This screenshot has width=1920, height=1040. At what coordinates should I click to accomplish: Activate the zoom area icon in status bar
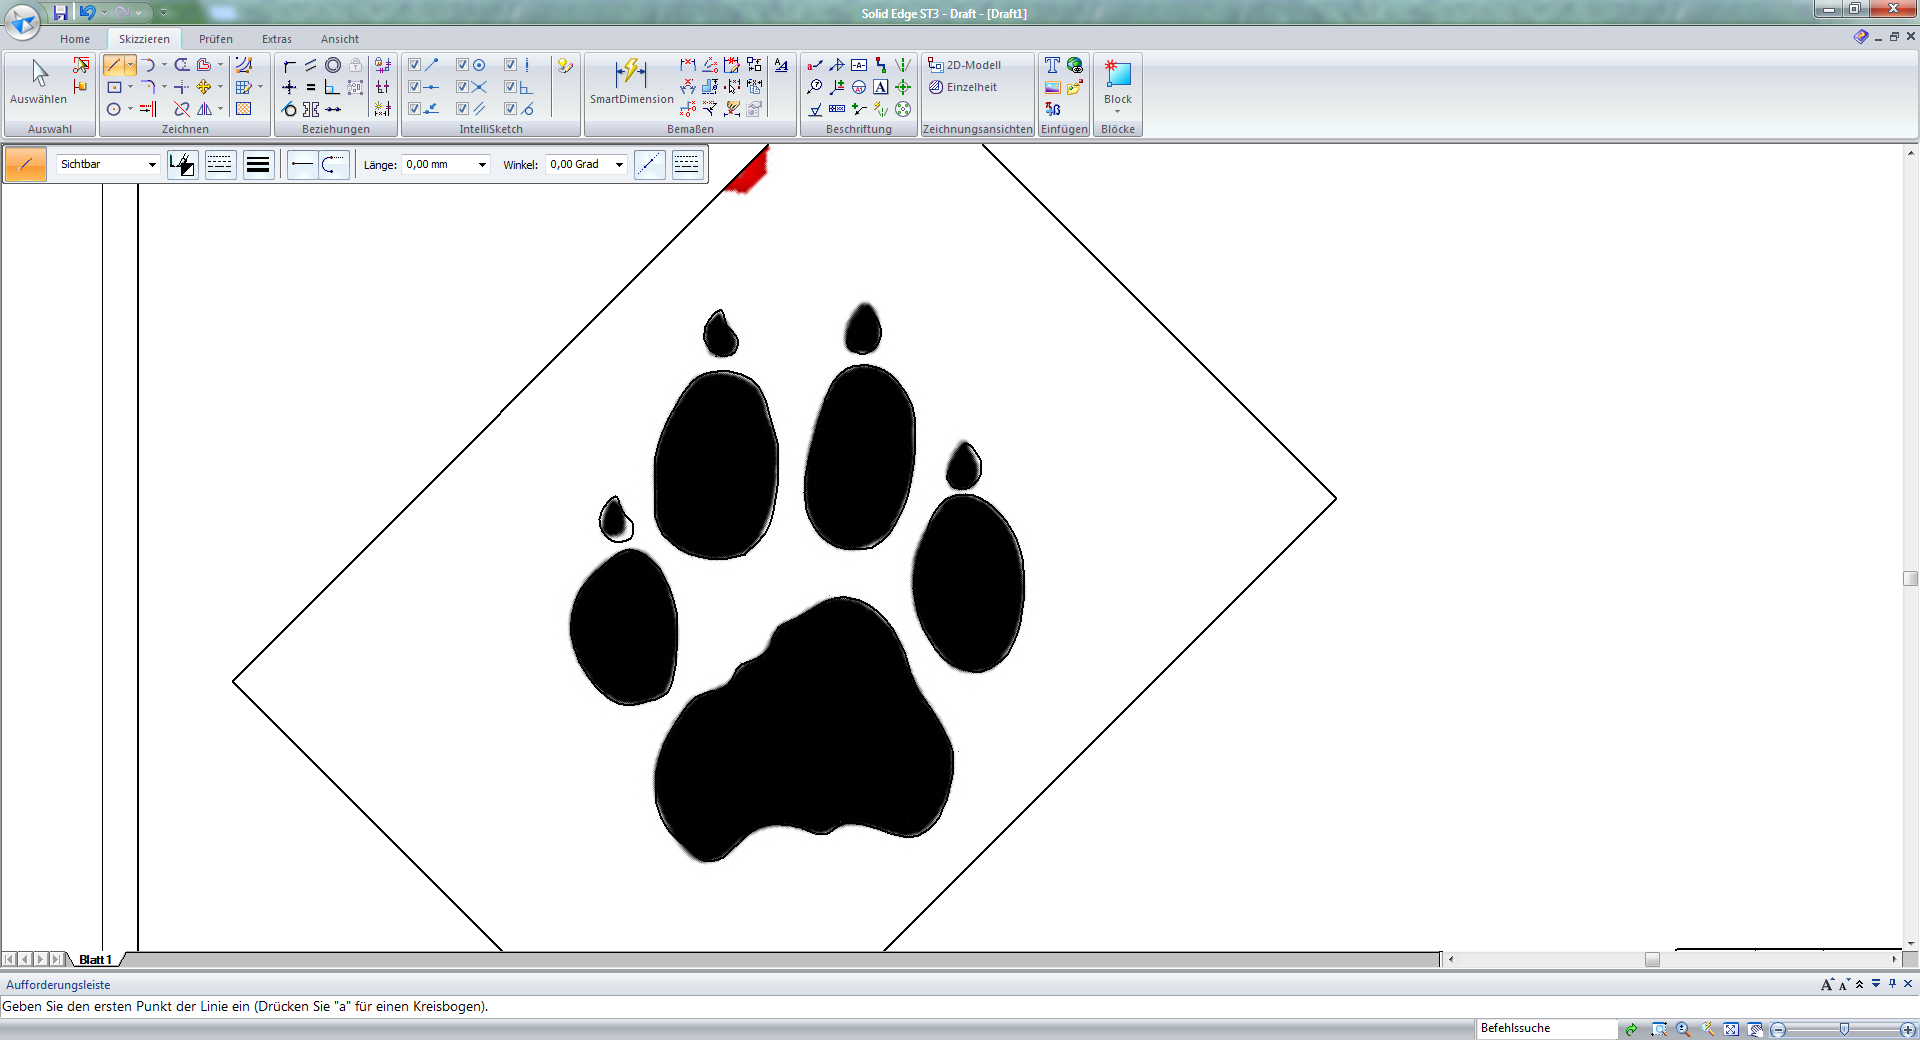coord(1659,1029)
